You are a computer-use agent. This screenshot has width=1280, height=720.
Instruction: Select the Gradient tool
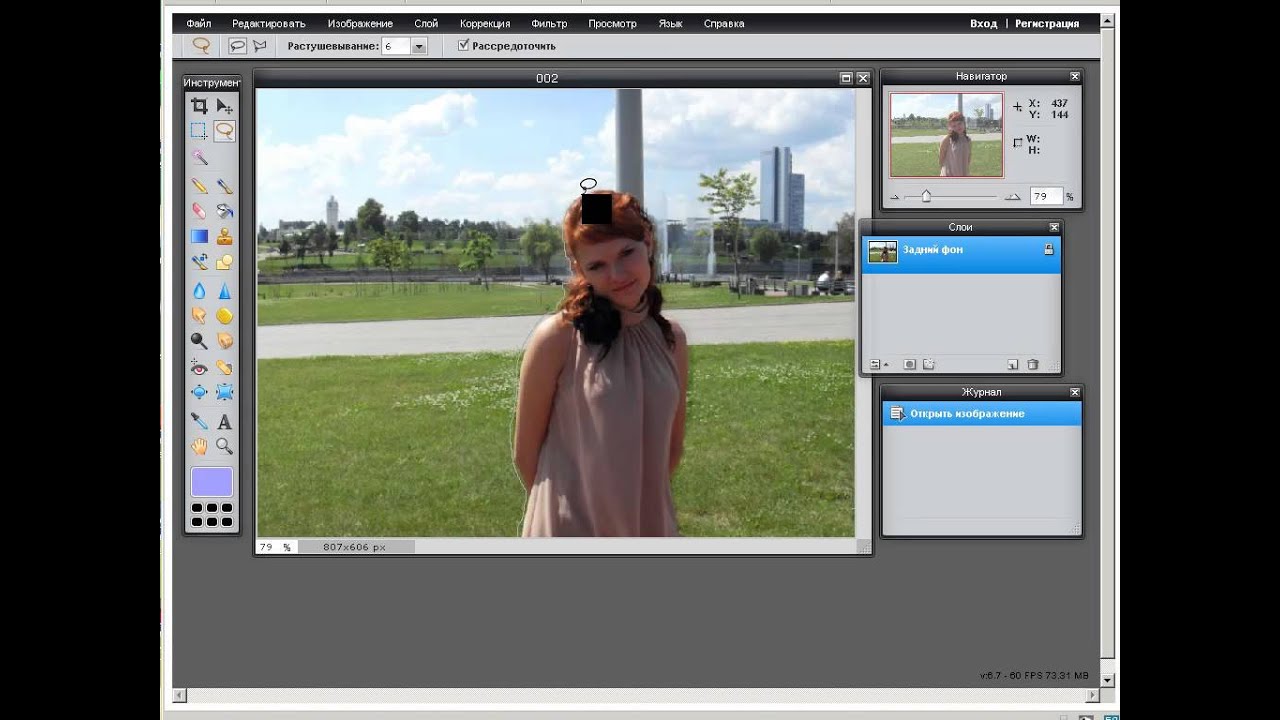click(x=199, y=237)
